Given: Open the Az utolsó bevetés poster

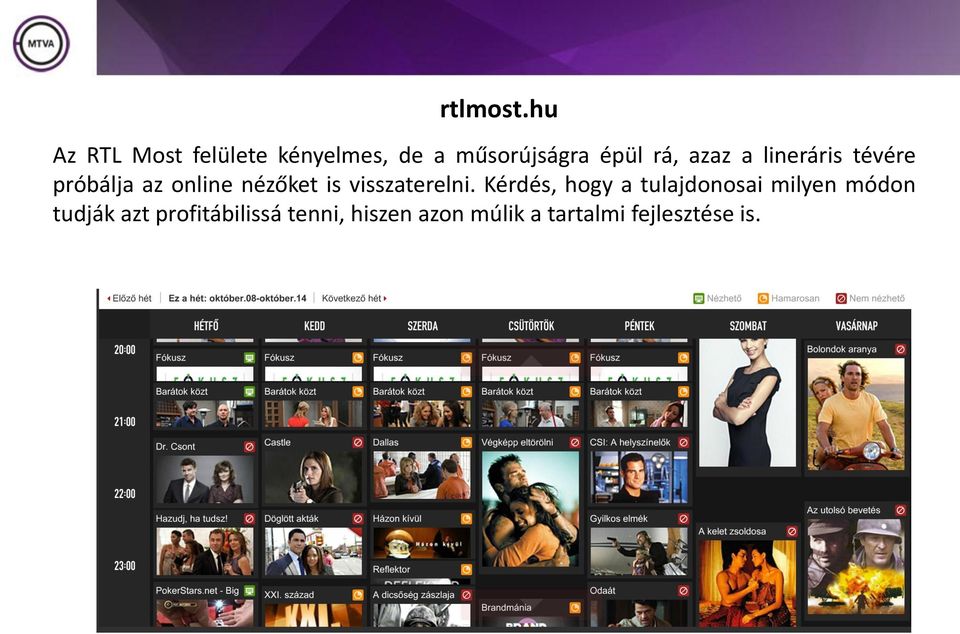Looking at the screenshot, I should coord(856,567).
